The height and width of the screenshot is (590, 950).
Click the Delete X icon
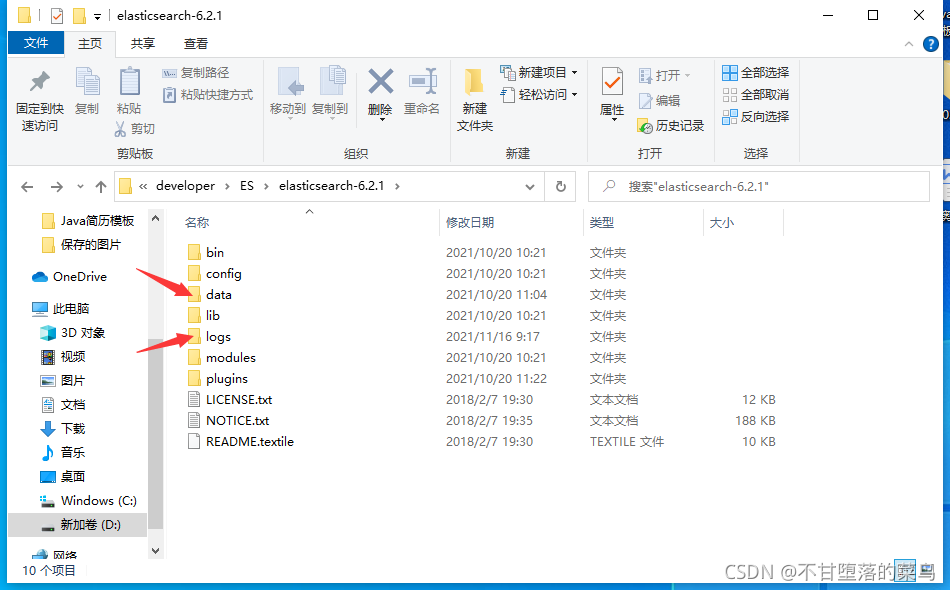(x=380, y=81)
